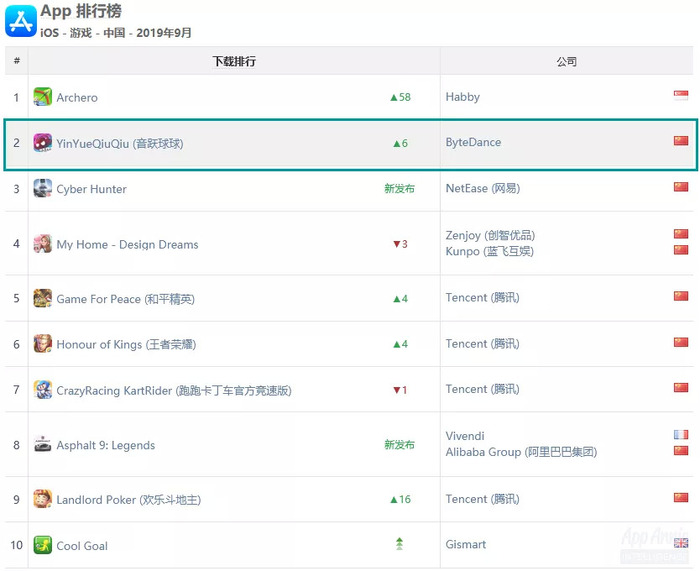Click the ▲6 rank change for YinYueQiuQiu
700x571 pixels.
tap(400, 143)
